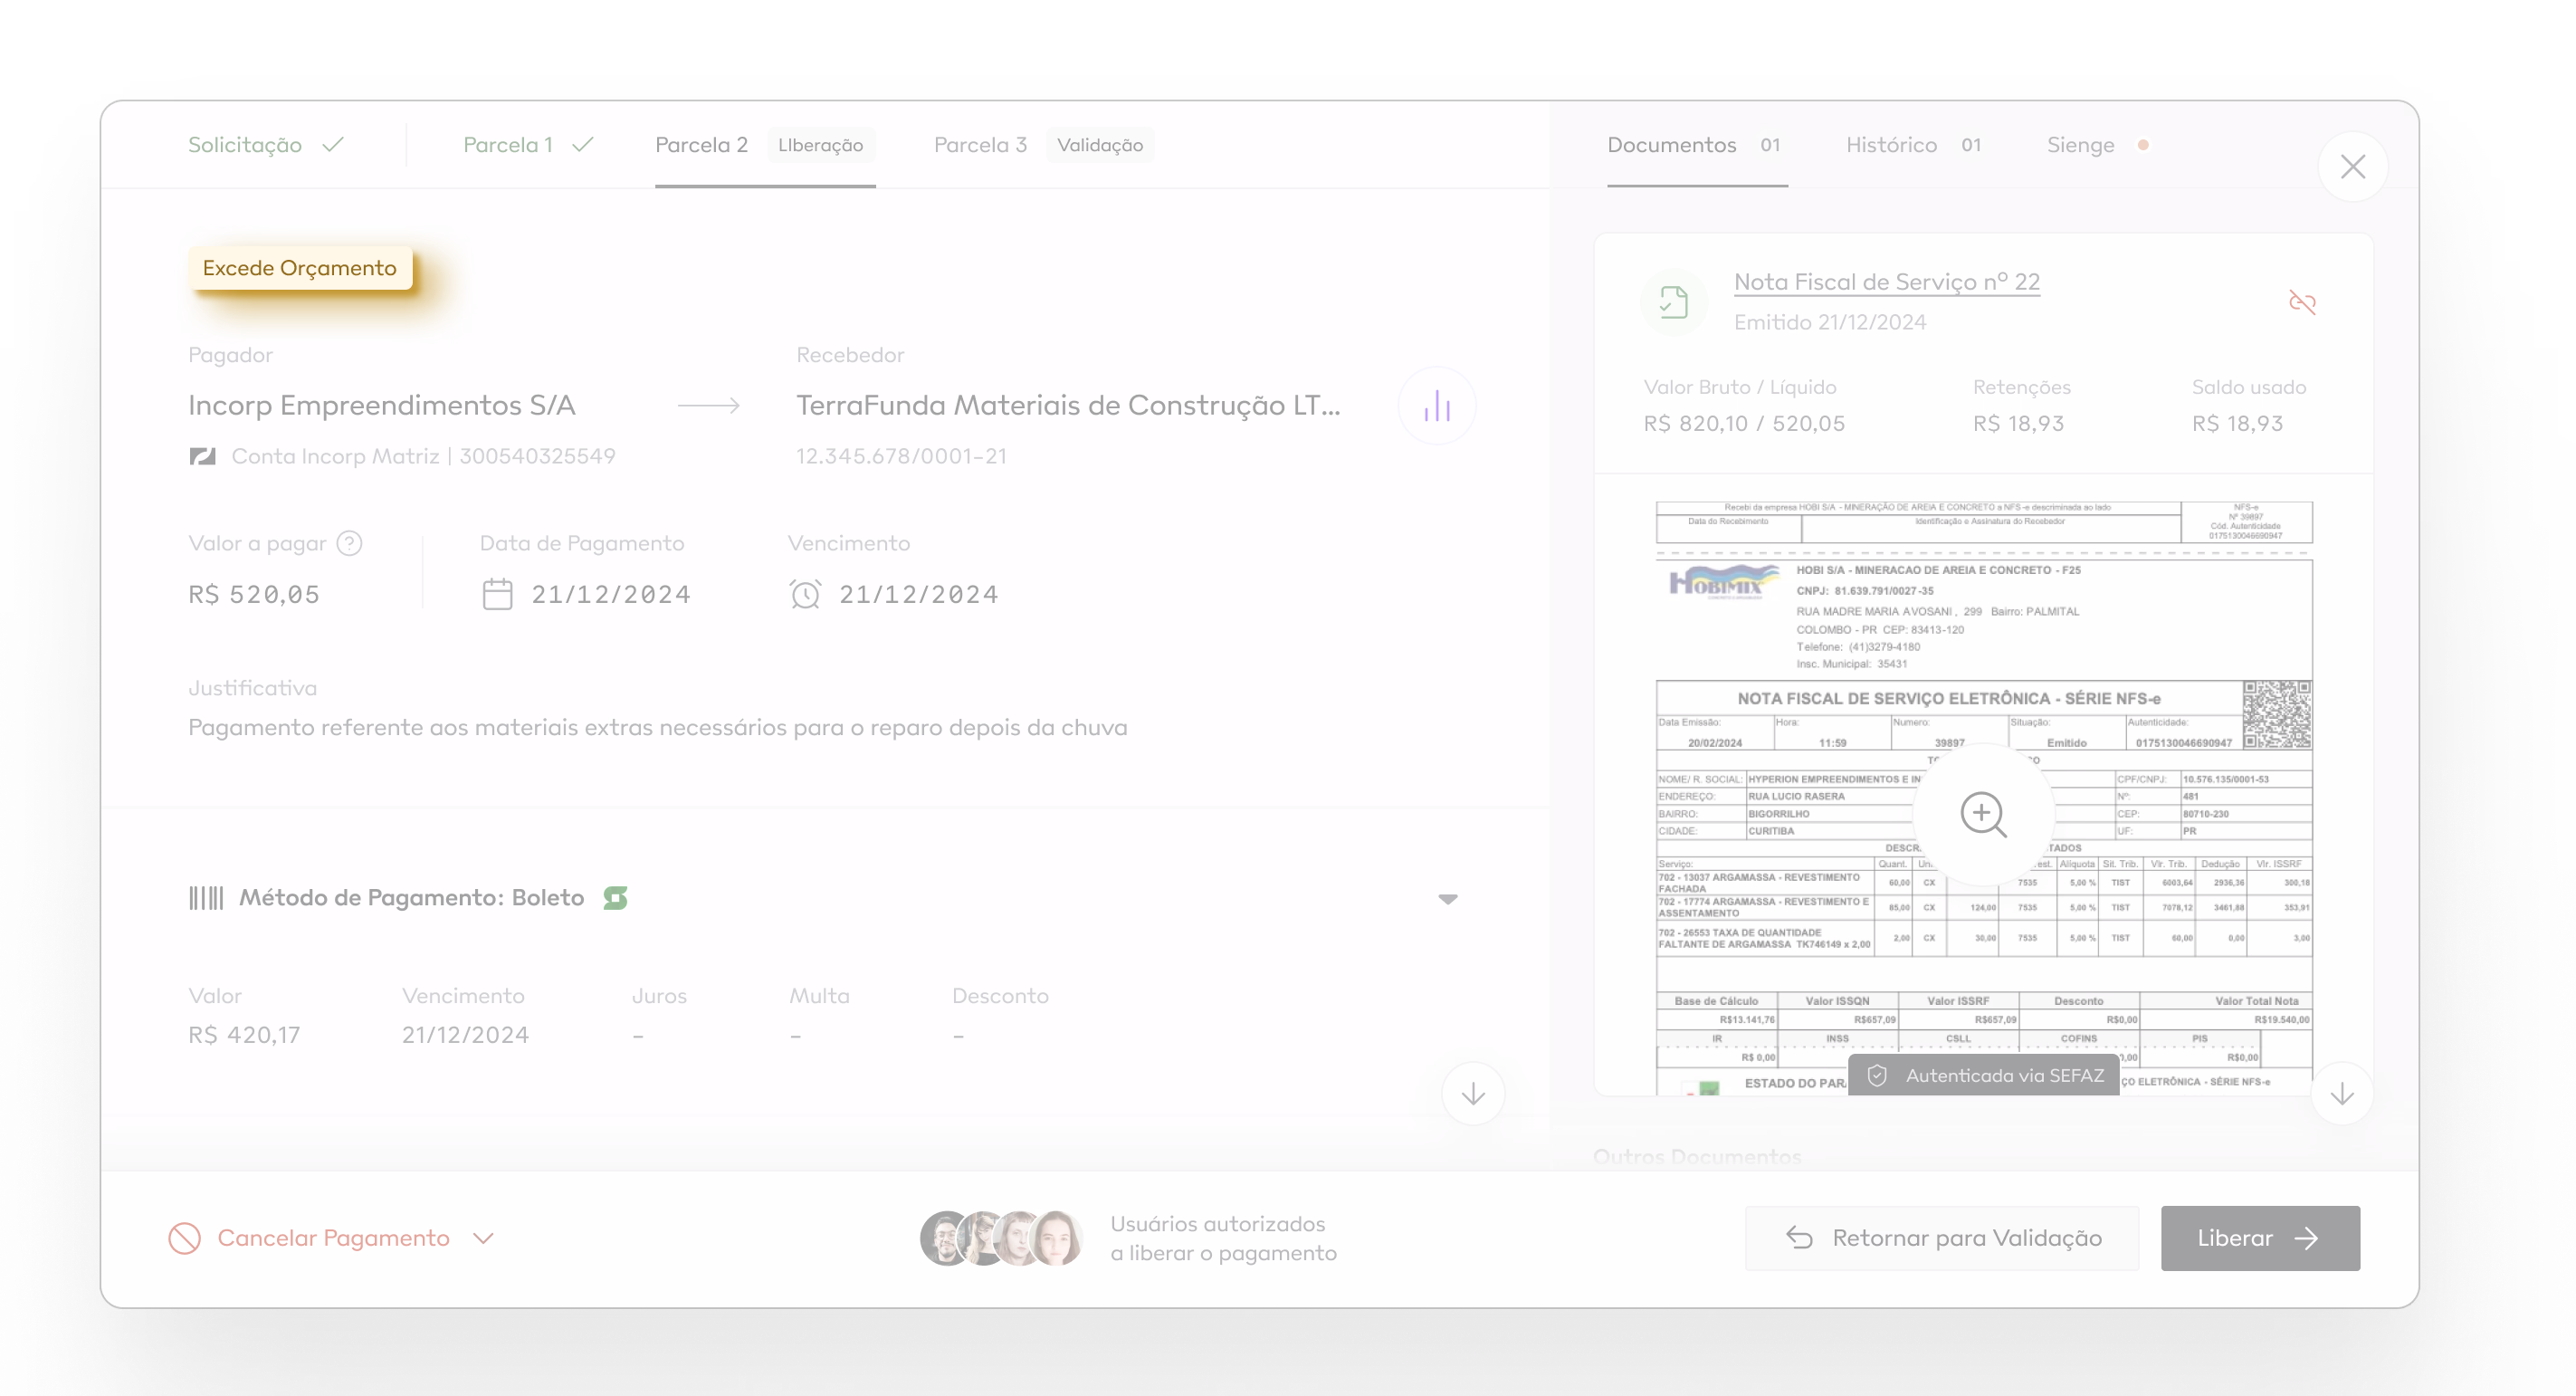Click the Outros Documentos heading
Image resolution: width=2576 pixels, height=1396 pixels.
coord(1697,1157)
